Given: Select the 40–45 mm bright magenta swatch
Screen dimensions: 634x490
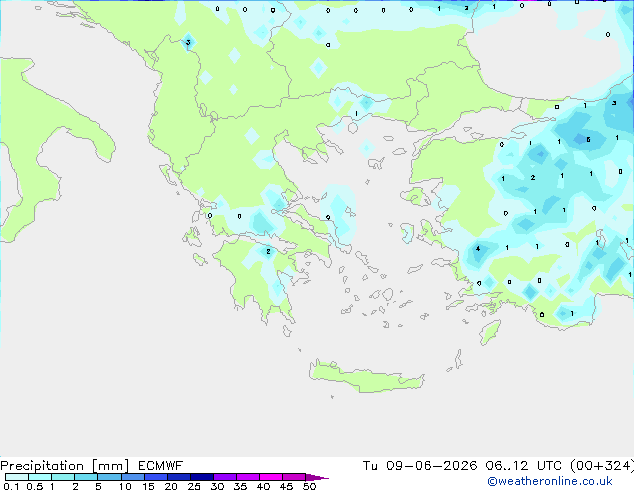Looking at the screenshot, I should pos(271,477).
